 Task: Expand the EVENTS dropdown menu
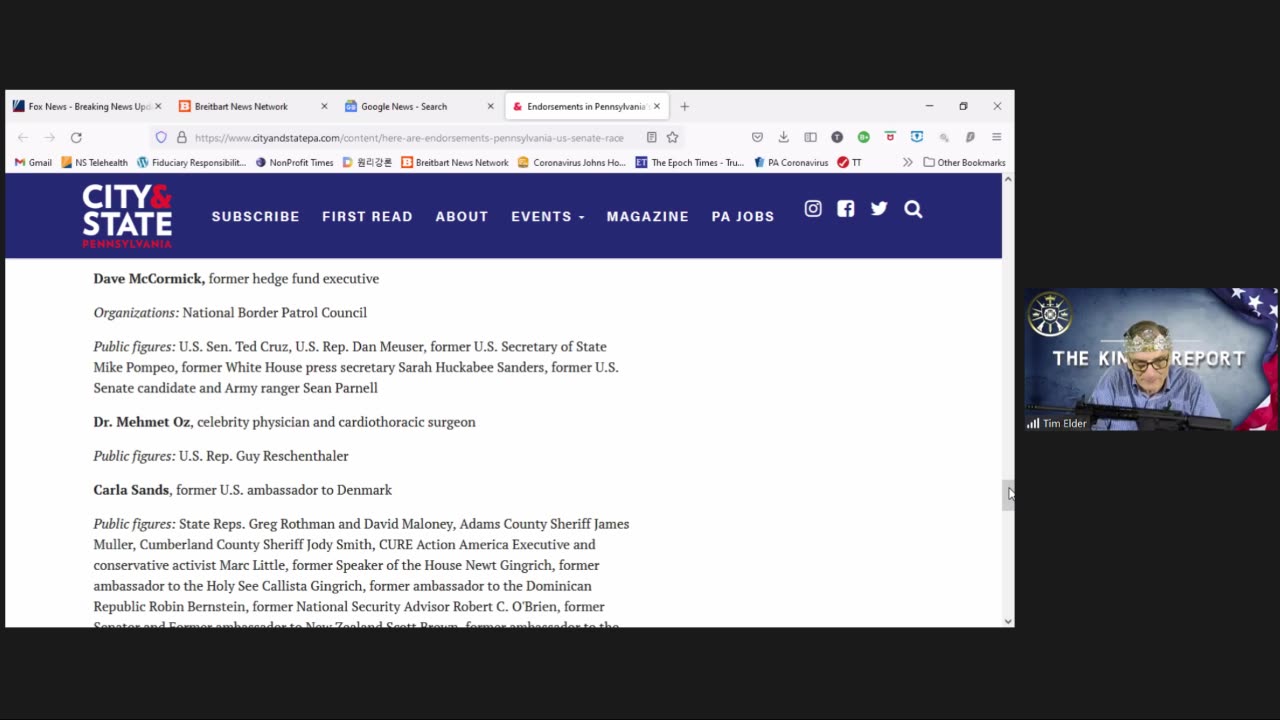[548, 216]
